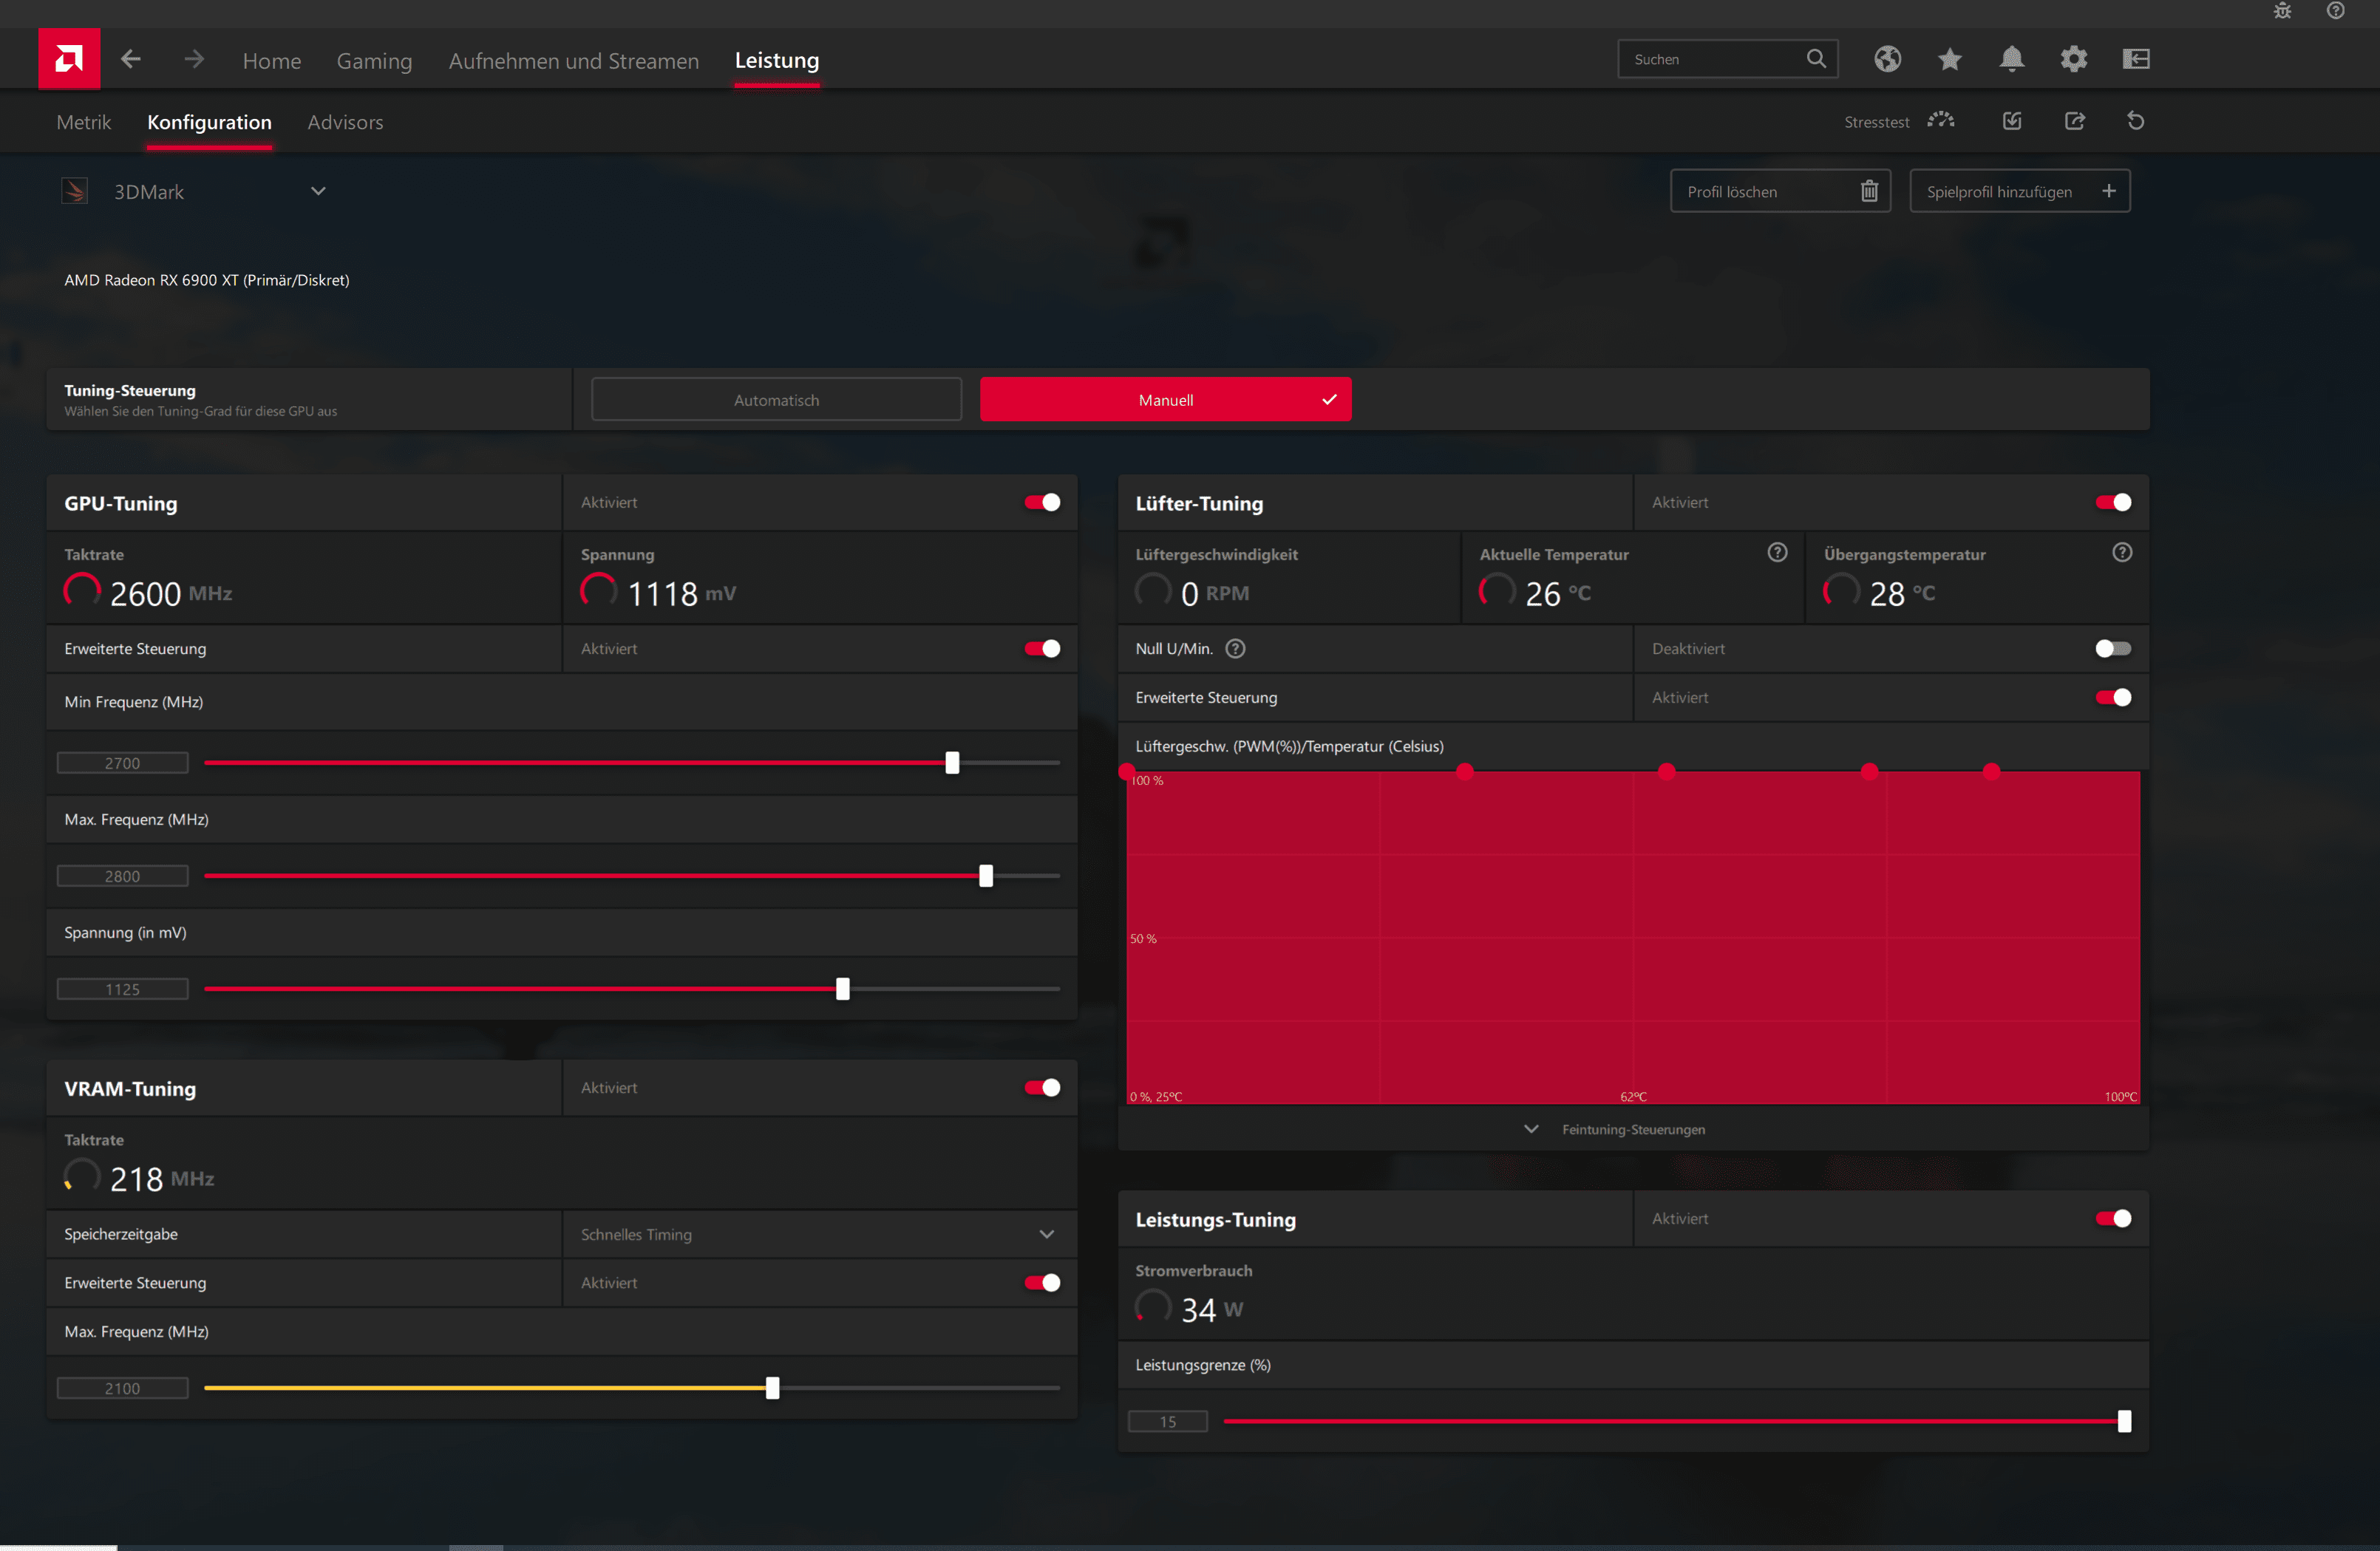Switch to the Metrik tab
The image size is (2380, 1551).
[x=83, y=122]
